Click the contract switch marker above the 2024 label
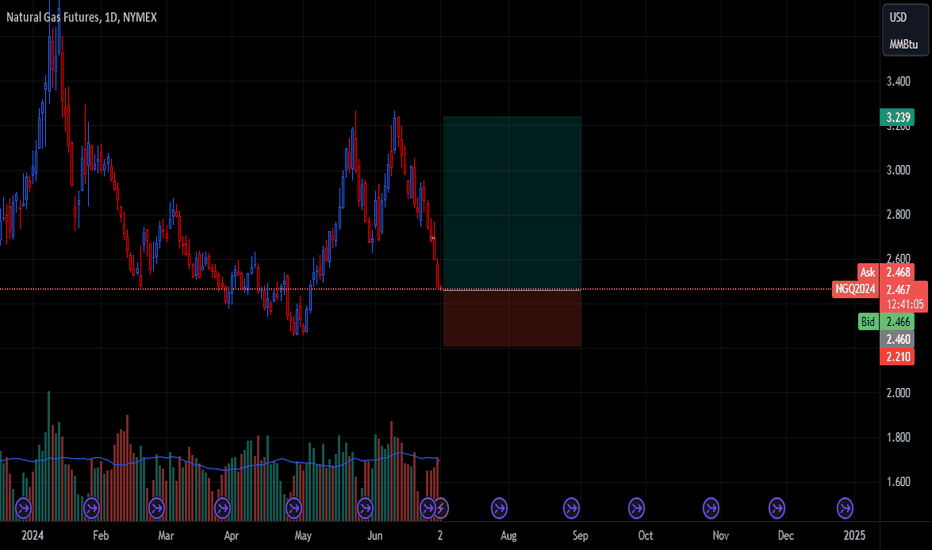This screenshot has height=550, width=932. [23, 508]
